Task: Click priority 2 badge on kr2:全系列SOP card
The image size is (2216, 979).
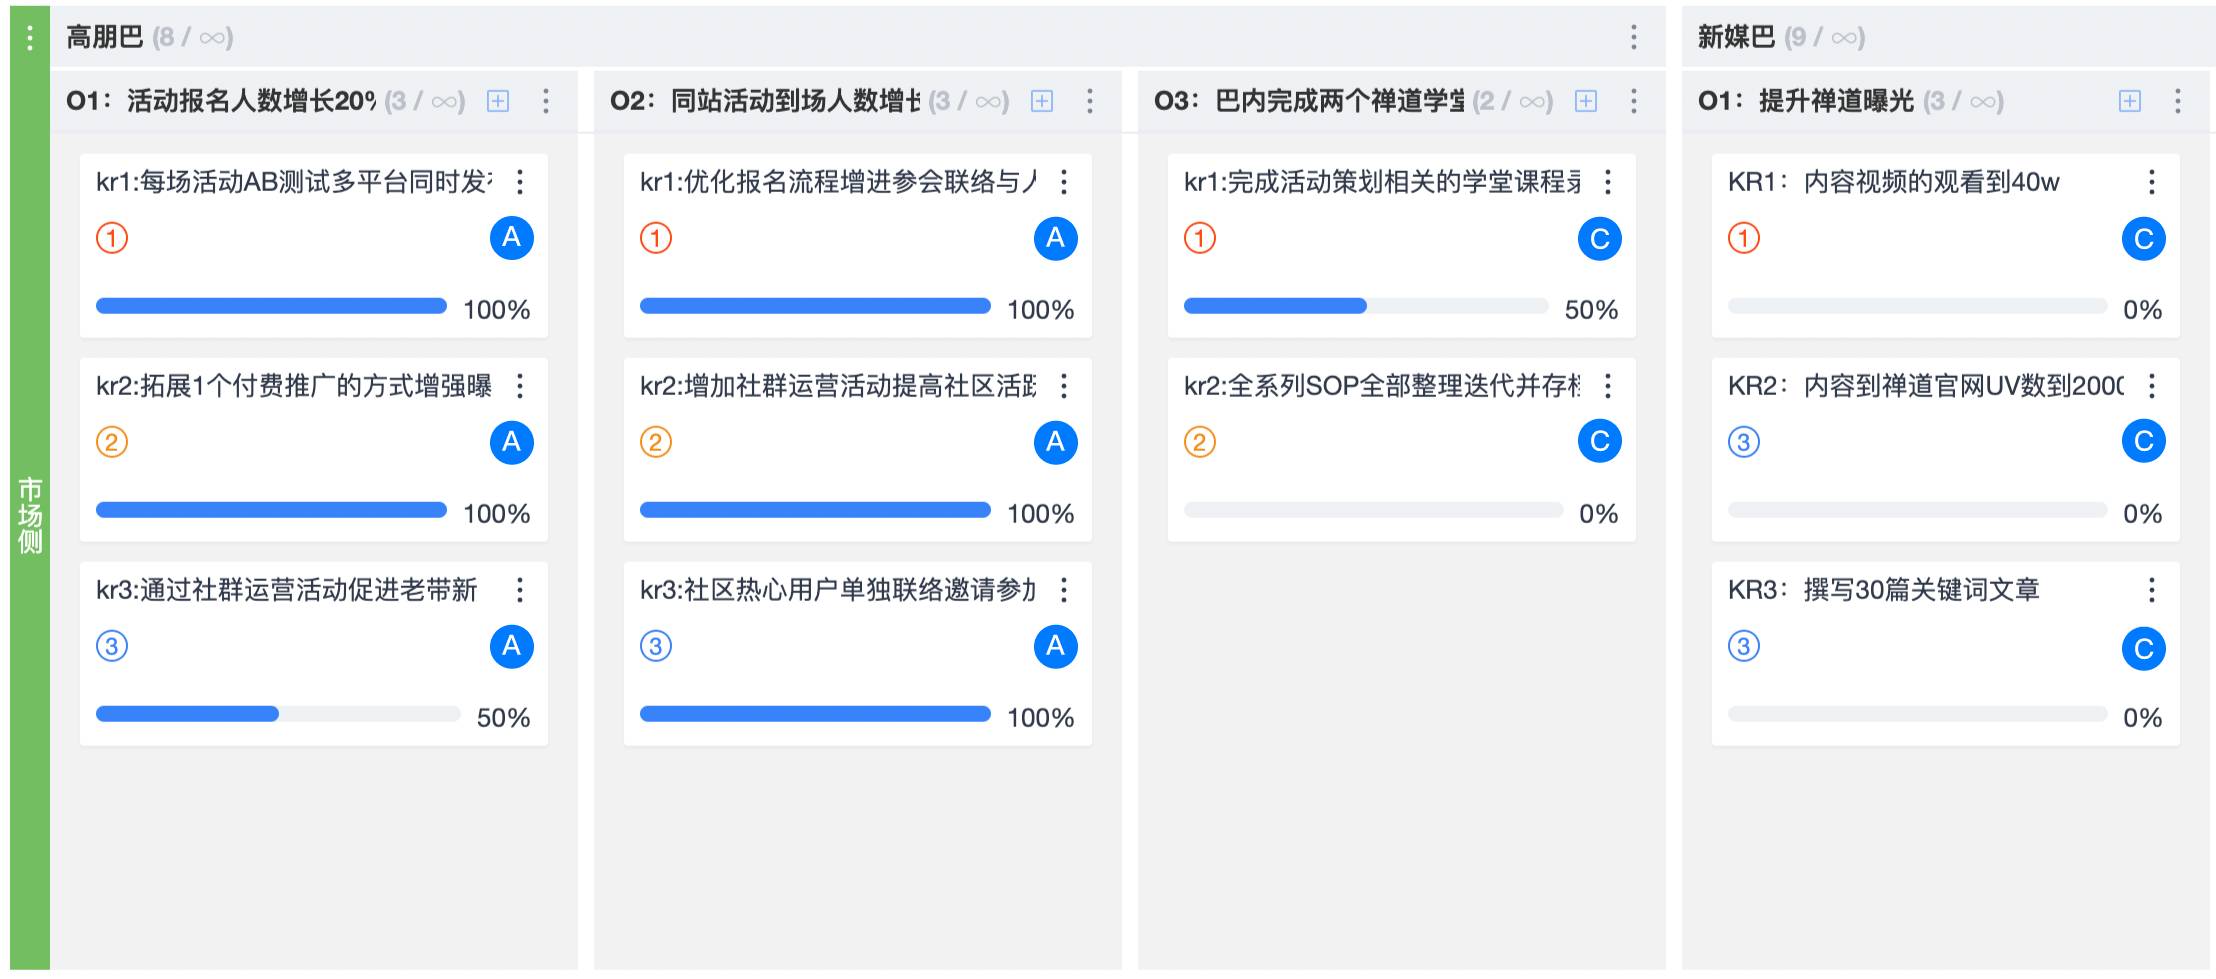Action: [1200, 442]
